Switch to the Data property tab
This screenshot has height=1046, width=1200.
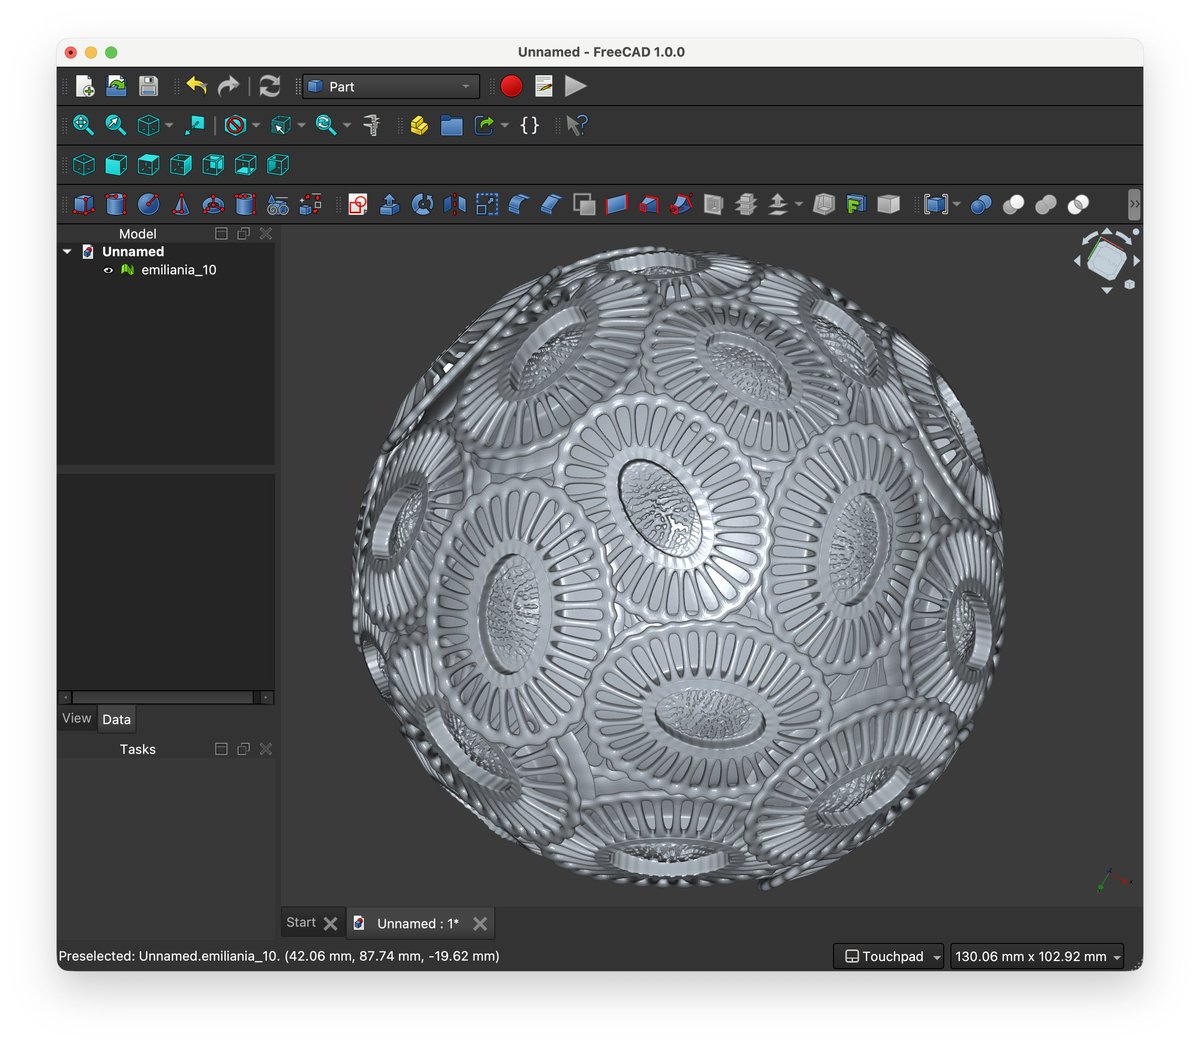pos(116,719)
